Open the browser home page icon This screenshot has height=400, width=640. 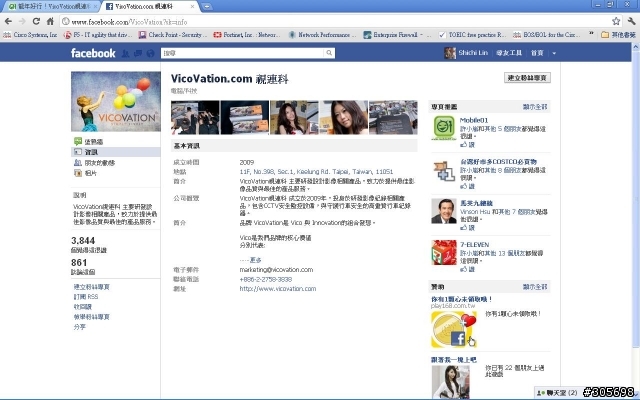pyautogui.click(x=50, y=21)
